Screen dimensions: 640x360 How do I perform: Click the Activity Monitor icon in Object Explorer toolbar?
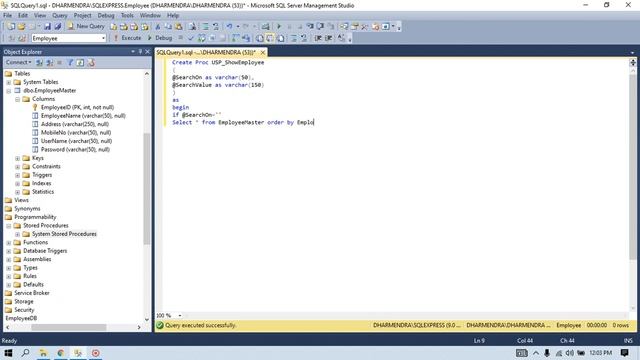click(91, 62)
